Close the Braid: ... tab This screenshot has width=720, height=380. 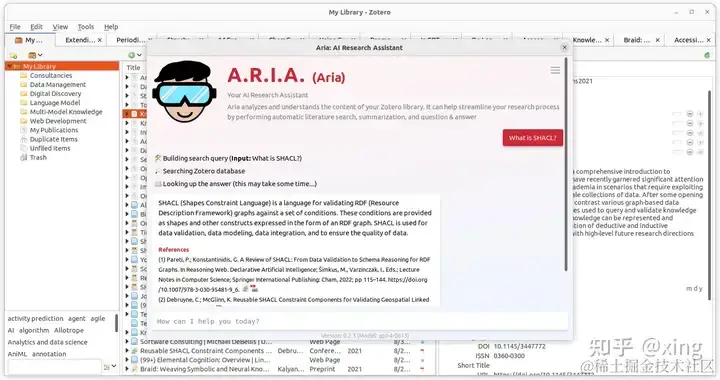click(658, 40)
